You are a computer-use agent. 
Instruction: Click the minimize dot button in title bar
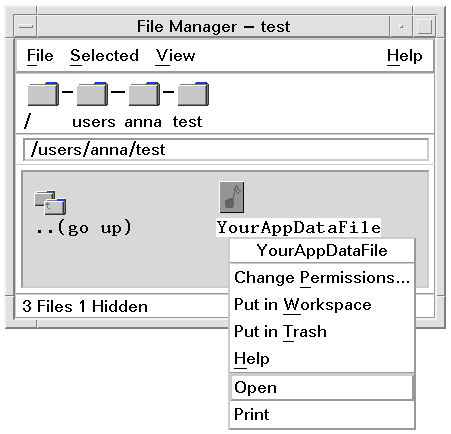[x=401, y=26]
